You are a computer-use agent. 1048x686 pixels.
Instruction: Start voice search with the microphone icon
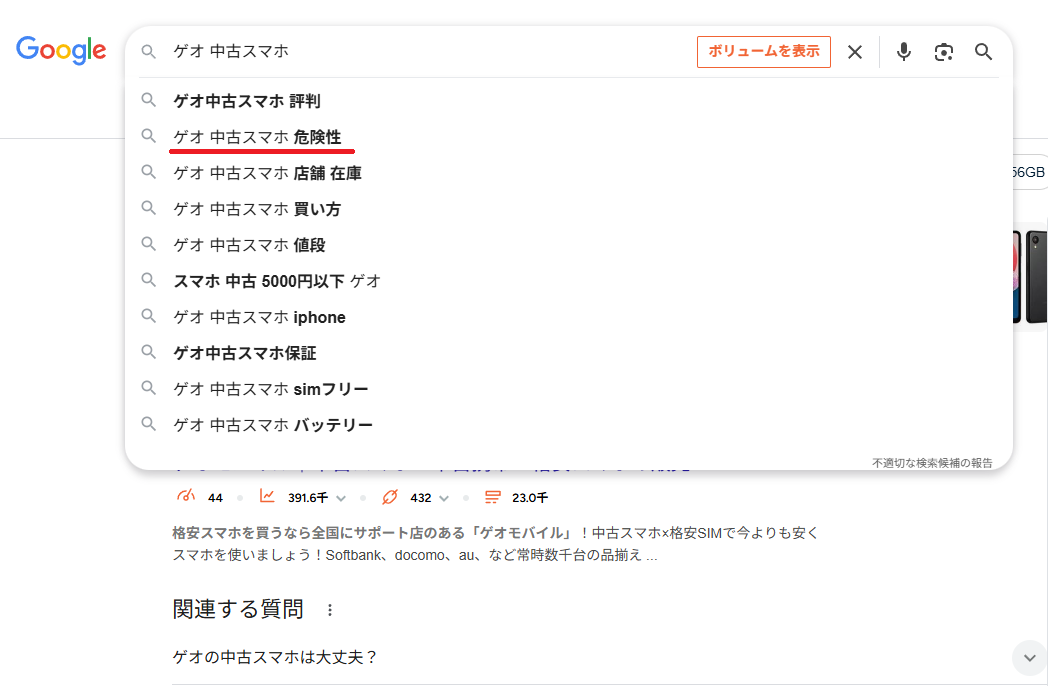(904, 52)
